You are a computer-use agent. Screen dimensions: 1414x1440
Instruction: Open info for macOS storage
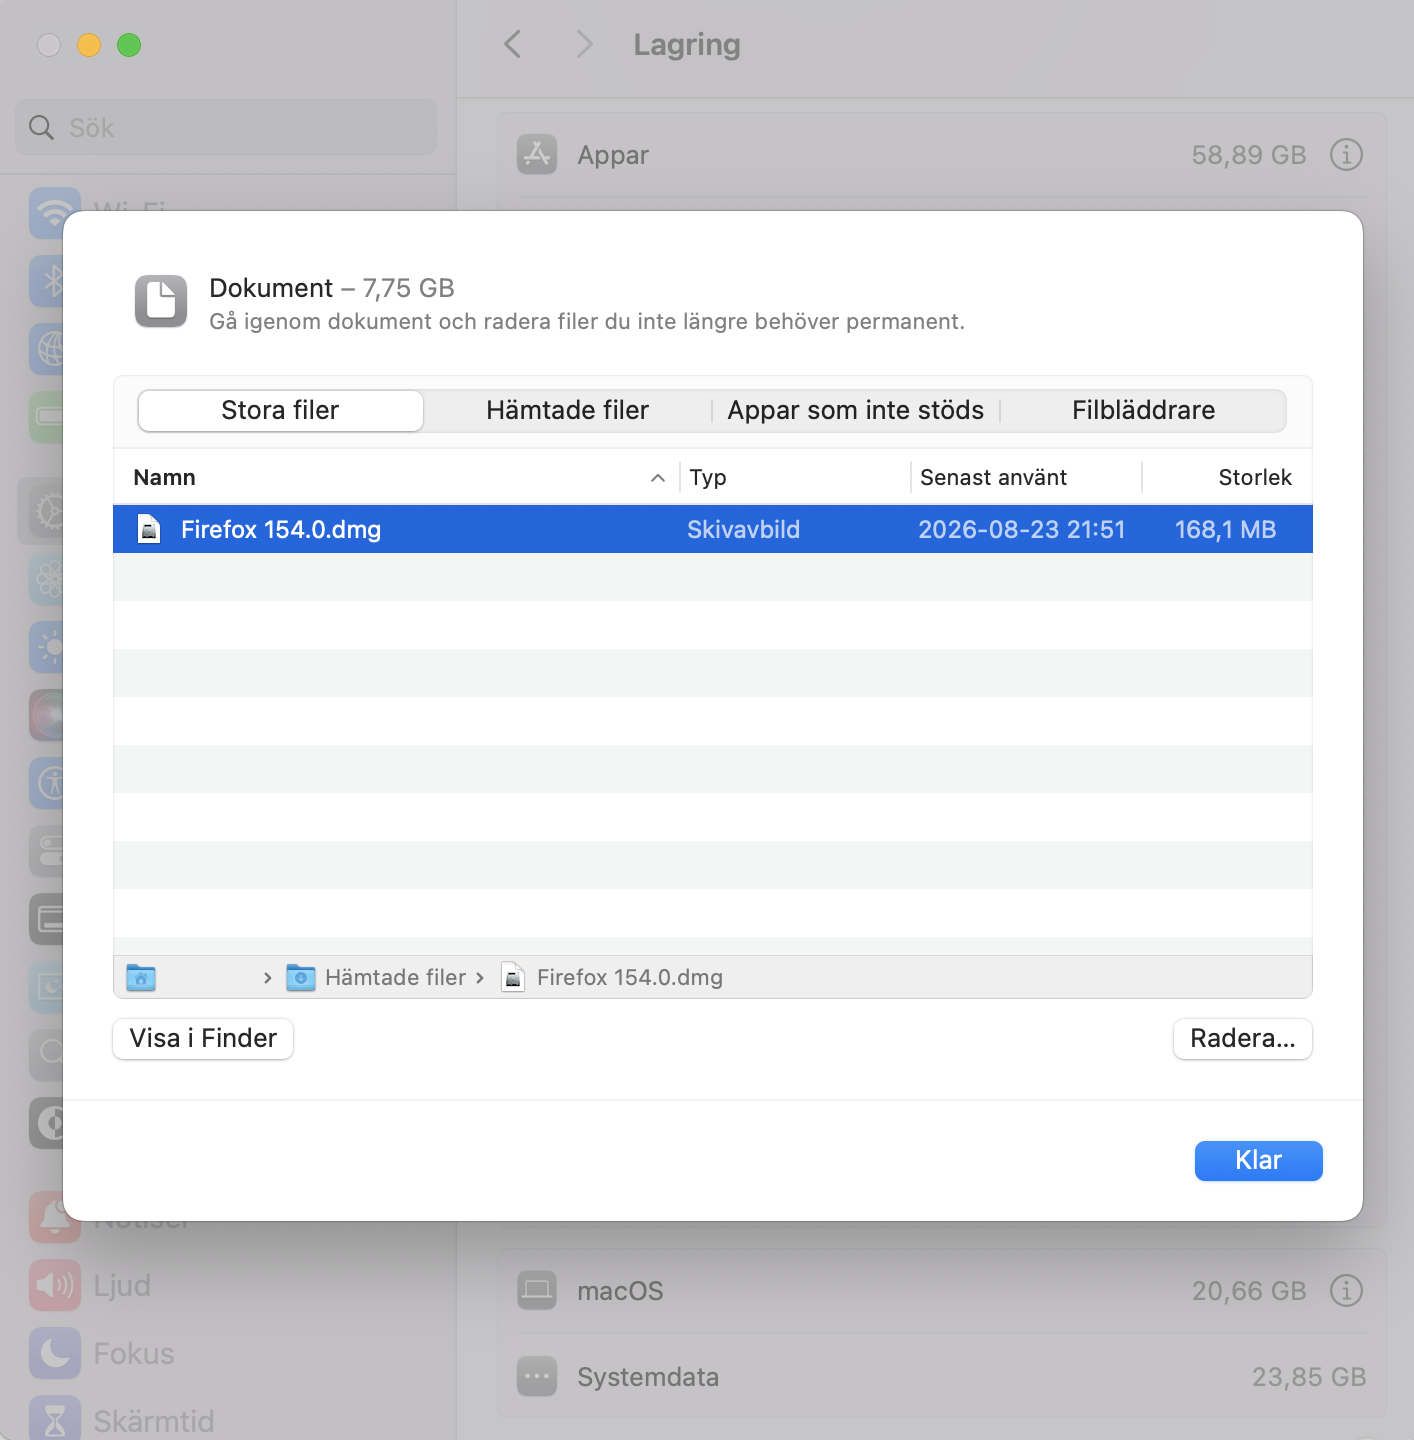(x=1346, y=1291)
